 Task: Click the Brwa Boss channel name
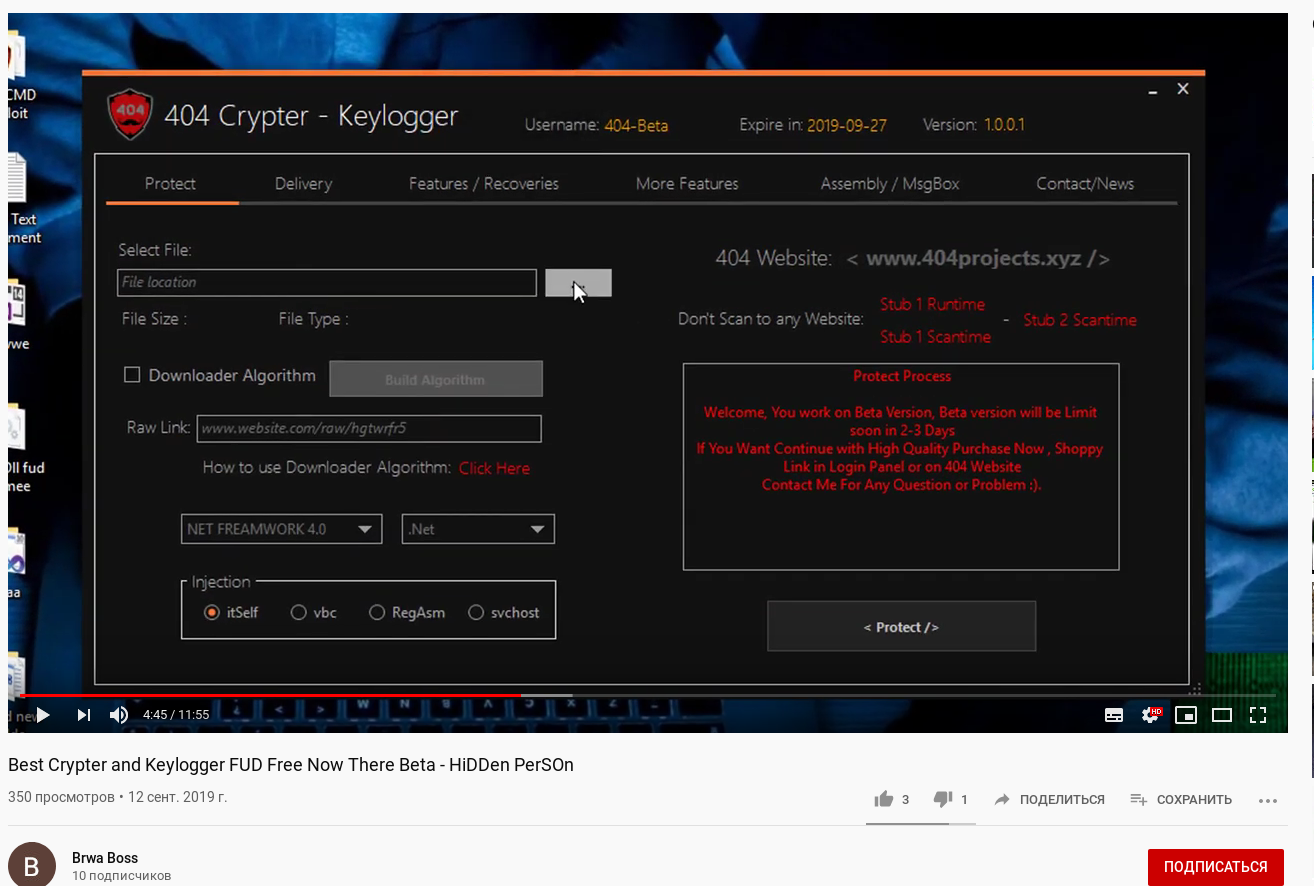105,858
